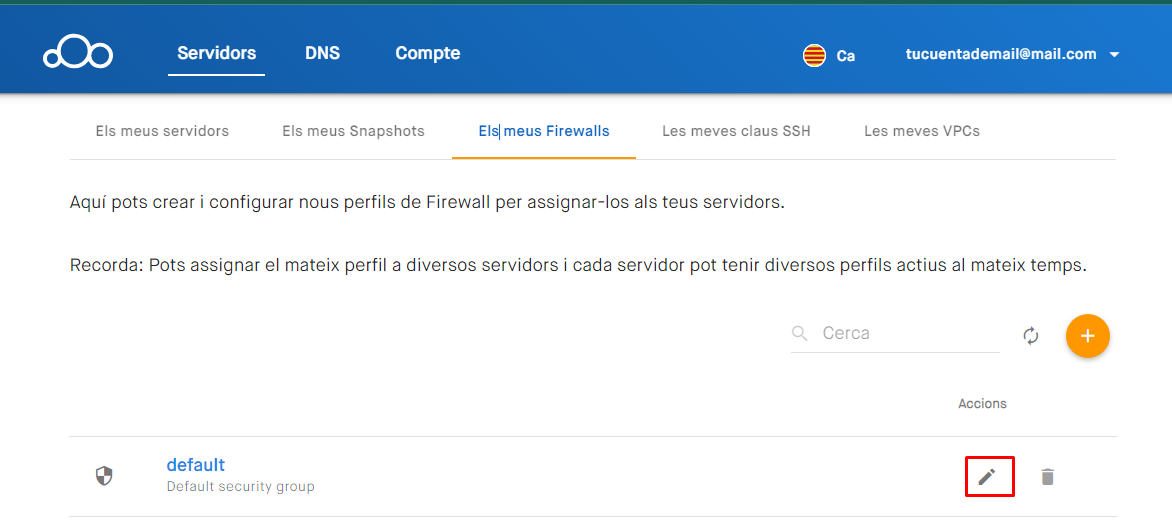Open the Servidors menu
This screenshot has height=527, width=1172.
click(x=216, y=54)
